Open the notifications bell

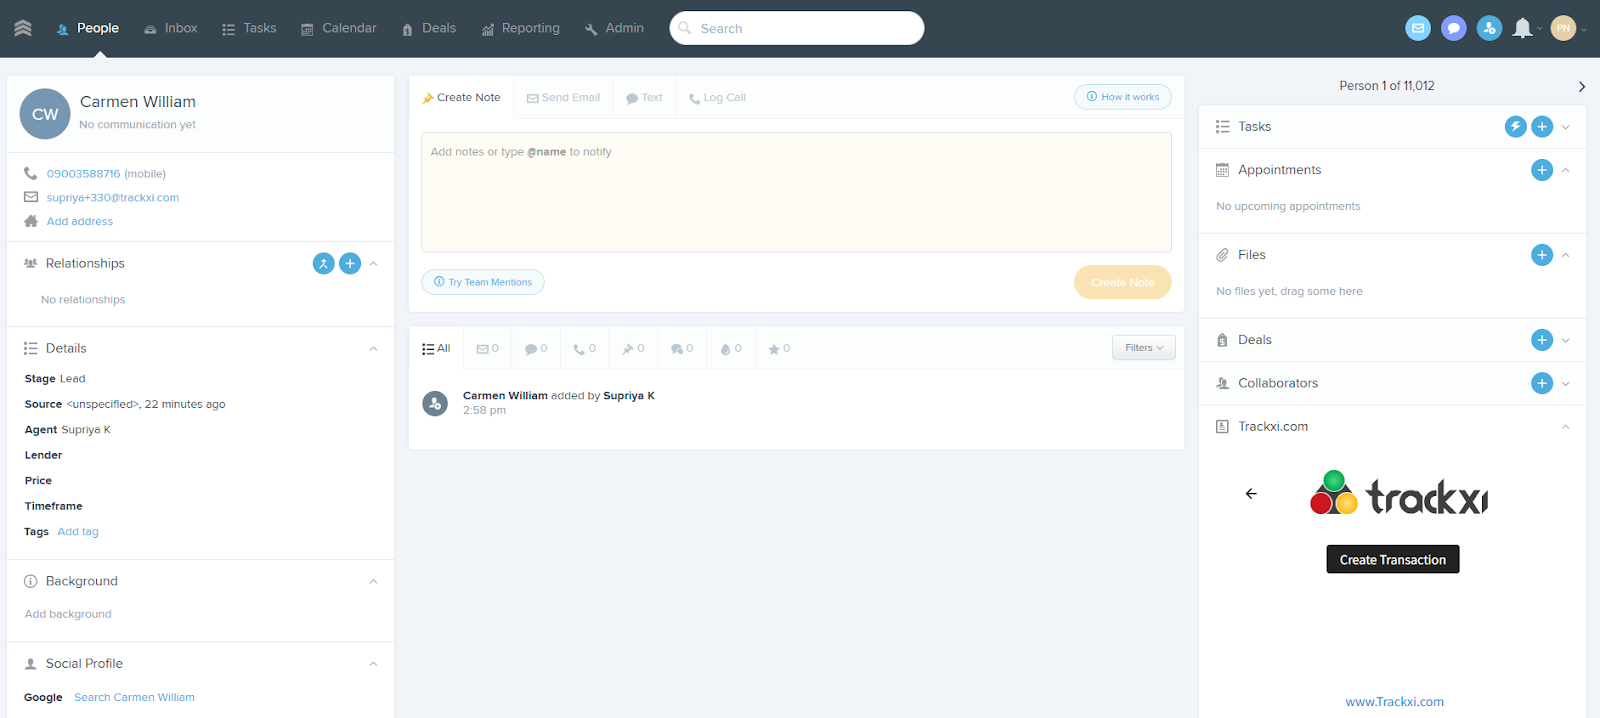pyautogui.click(x=1522, y=28)
